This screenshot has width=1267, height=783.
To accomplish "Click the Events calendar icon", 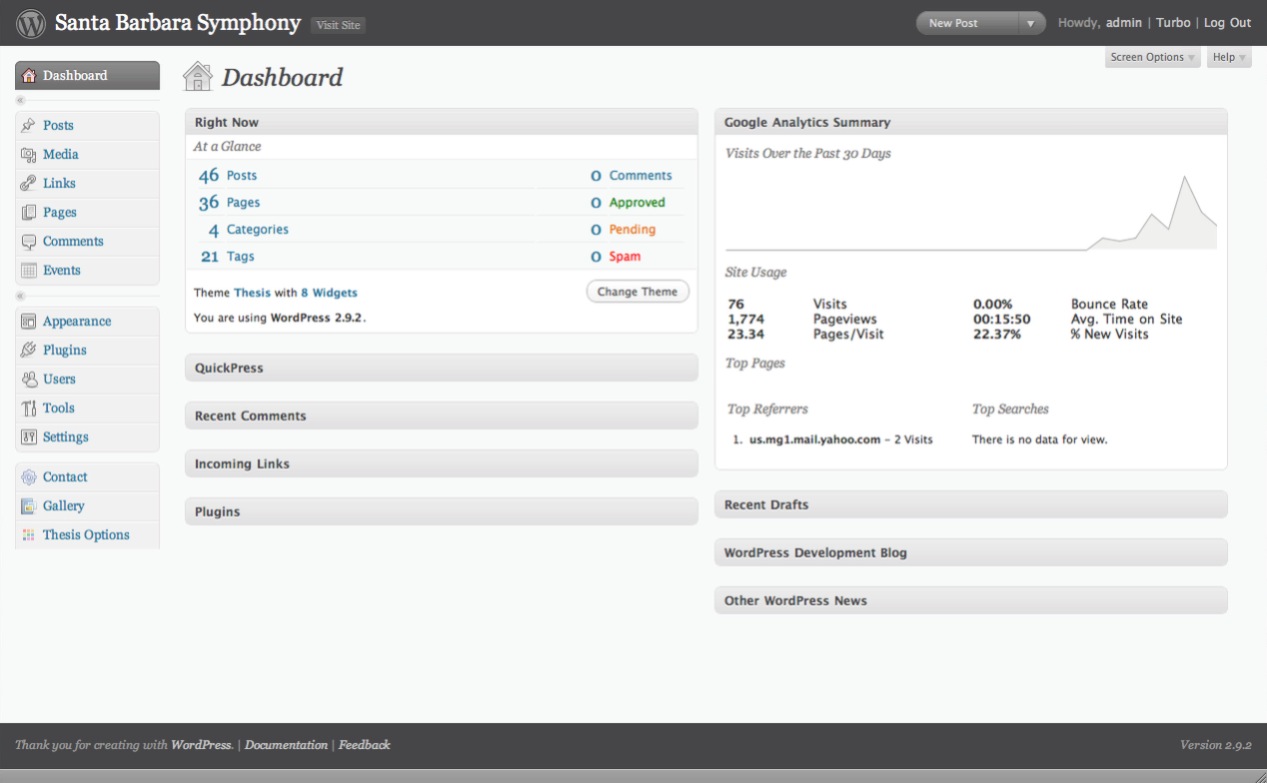I will [x=29, y=271].
